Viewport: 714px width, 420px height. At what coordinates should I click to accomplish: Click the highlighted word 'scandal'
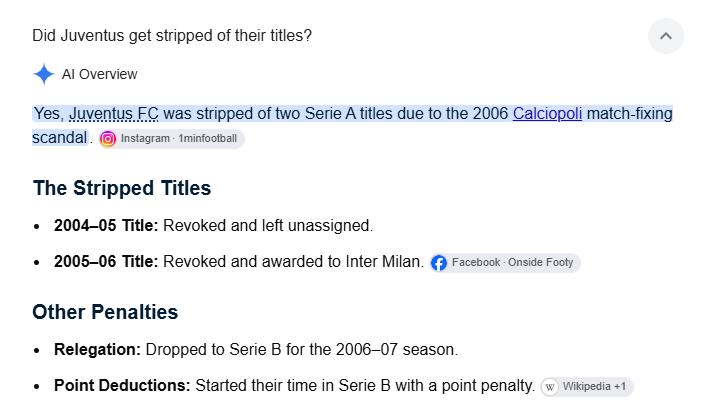60,138
